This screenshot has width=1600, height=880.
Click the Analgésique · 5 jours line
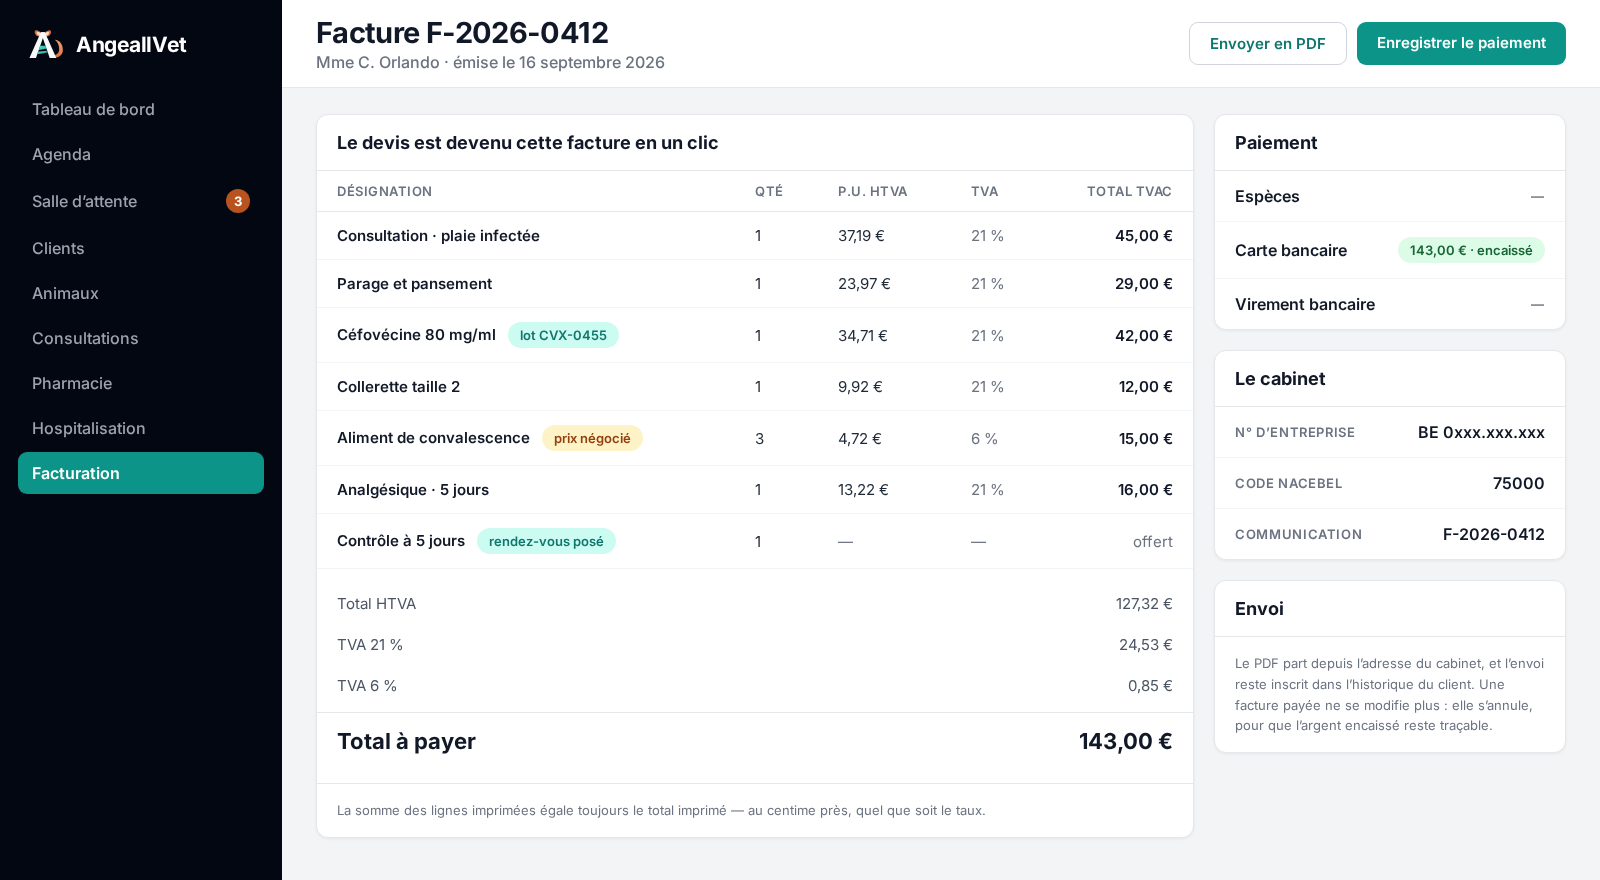point(755,490)
